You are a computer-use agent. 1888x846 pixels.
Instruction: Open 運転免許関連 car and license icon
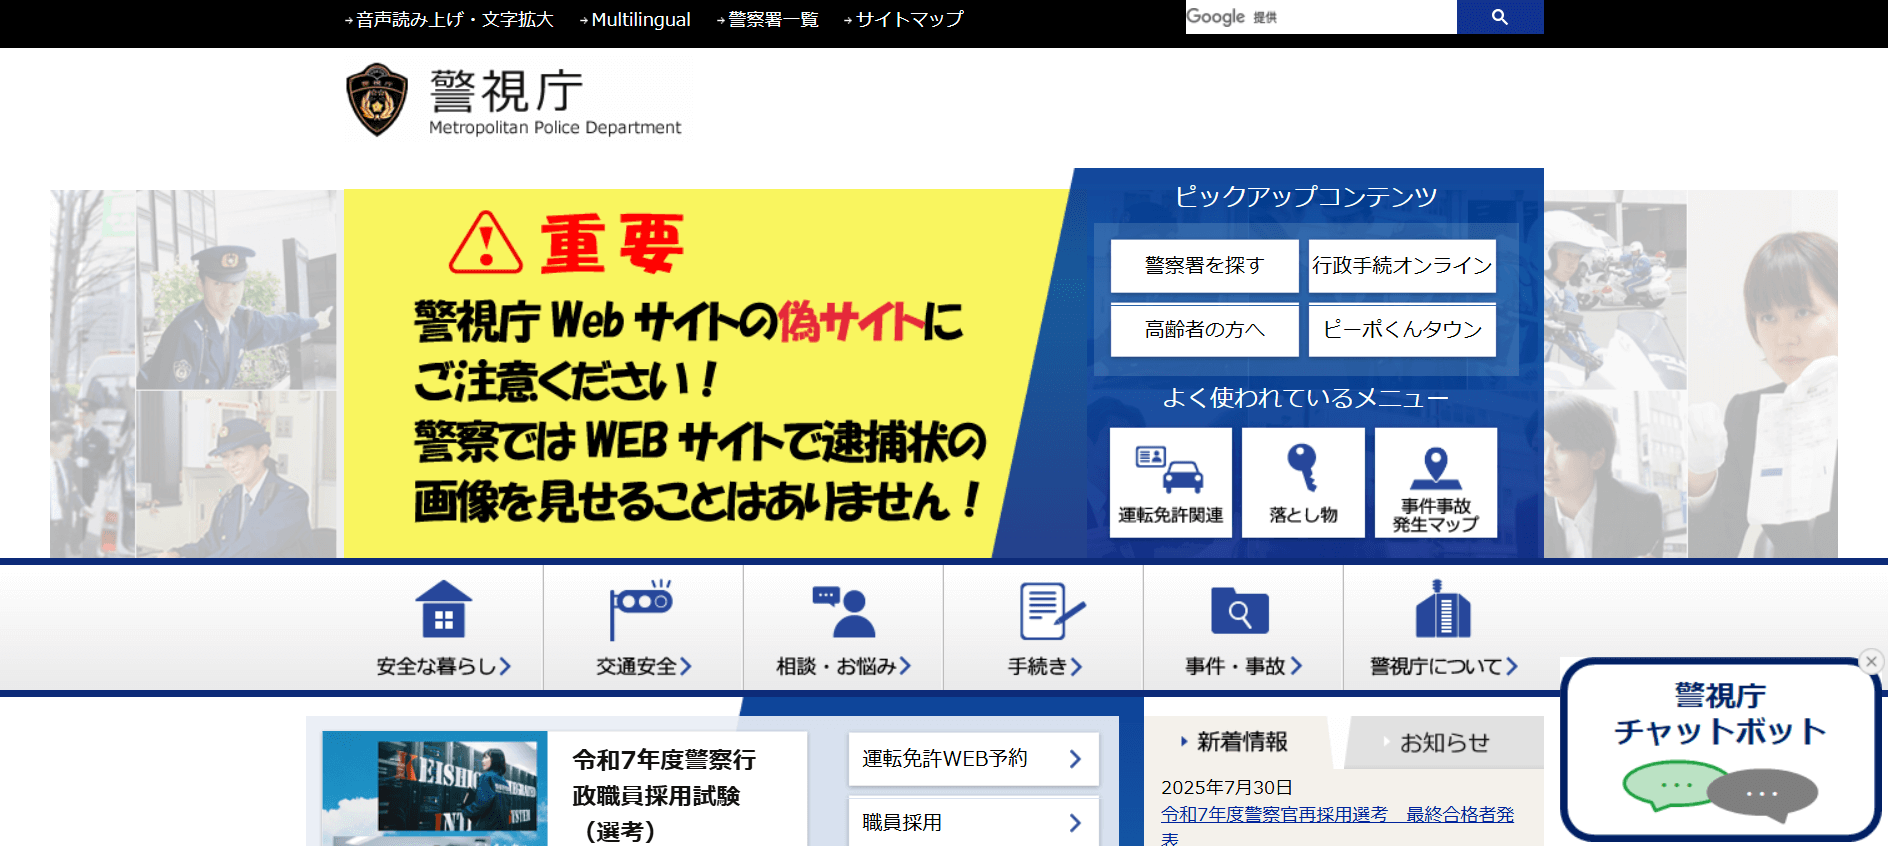(x=1170, y=483)
